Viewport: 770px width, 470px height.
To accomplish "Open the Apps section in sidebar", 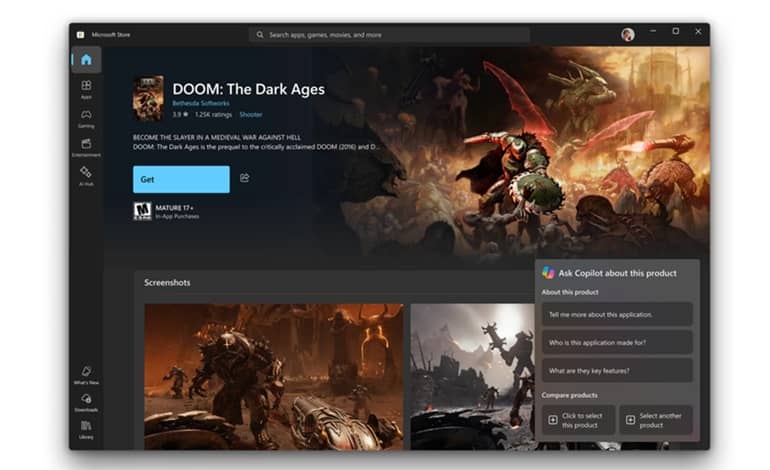I will 86,89.
